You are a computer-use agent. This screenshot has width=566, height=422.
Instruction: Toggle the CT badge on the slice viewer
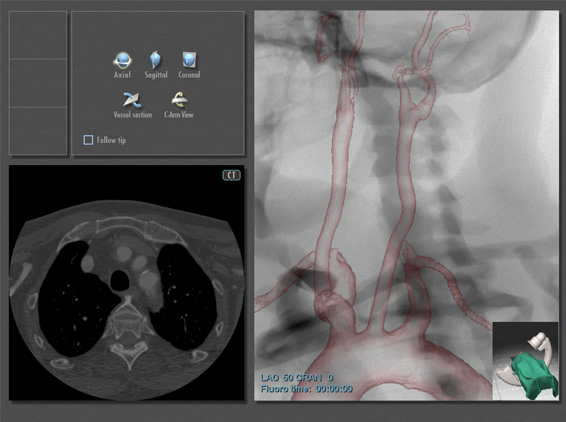[x=231, y=175]
